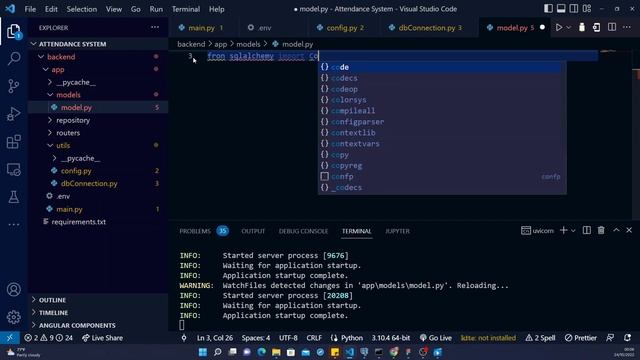Add a new terminal with plus
This screenshot has width=640, height=360.
pos(563,230)
